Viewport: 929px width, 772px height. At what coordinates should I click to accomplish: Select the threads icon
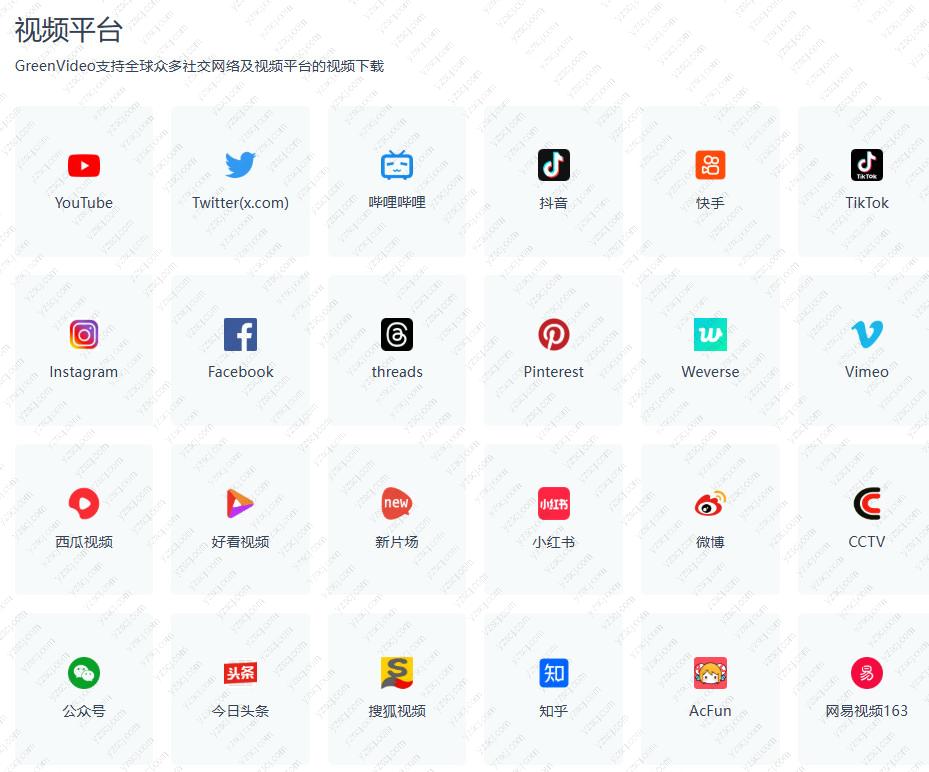tap(396, 334)
